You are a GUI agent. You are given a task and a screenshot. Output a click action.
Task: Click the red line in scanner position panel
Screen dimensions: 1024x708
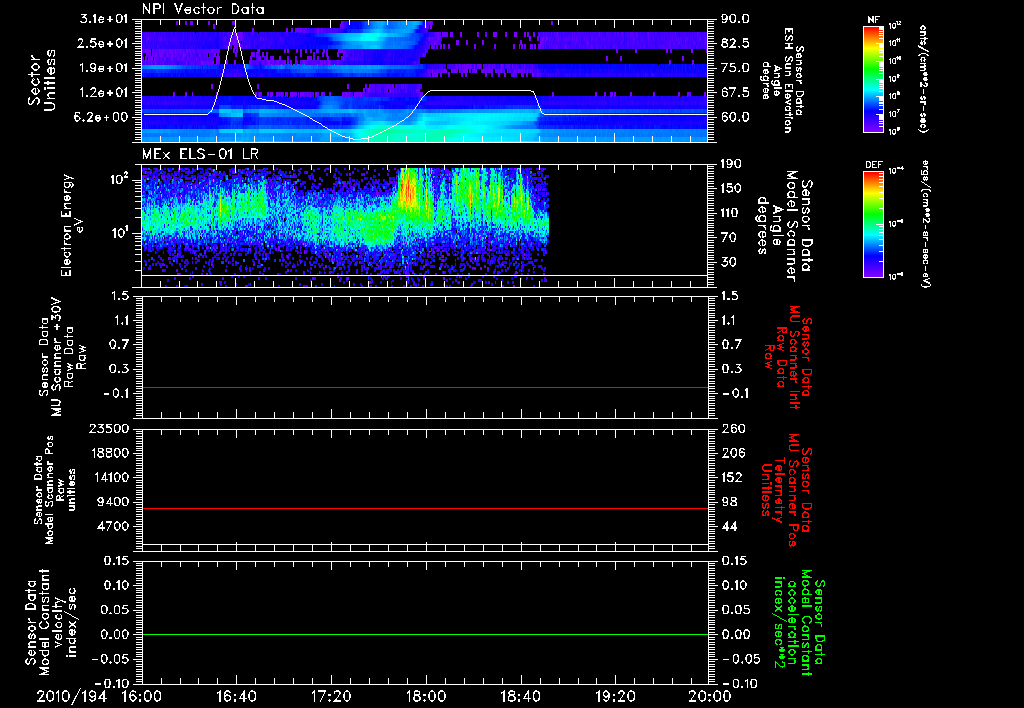pyautogui.click(x=425, y=508)
